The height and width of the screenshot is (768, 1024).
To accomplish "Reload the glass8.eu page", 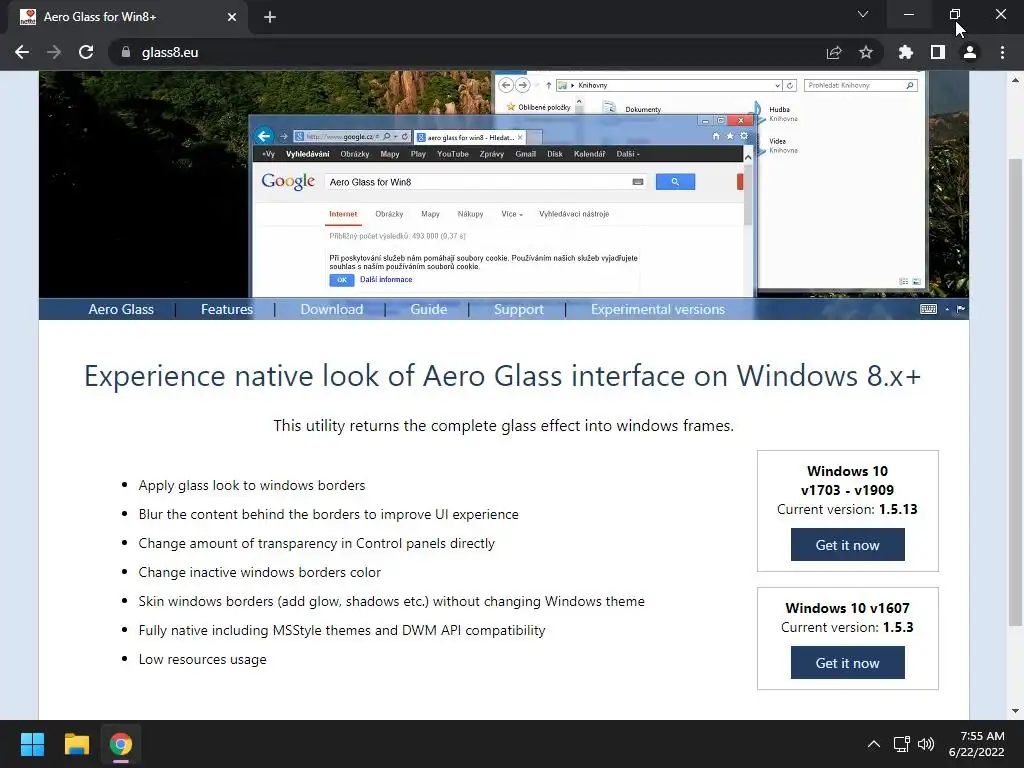I will [x=86, y=52].
